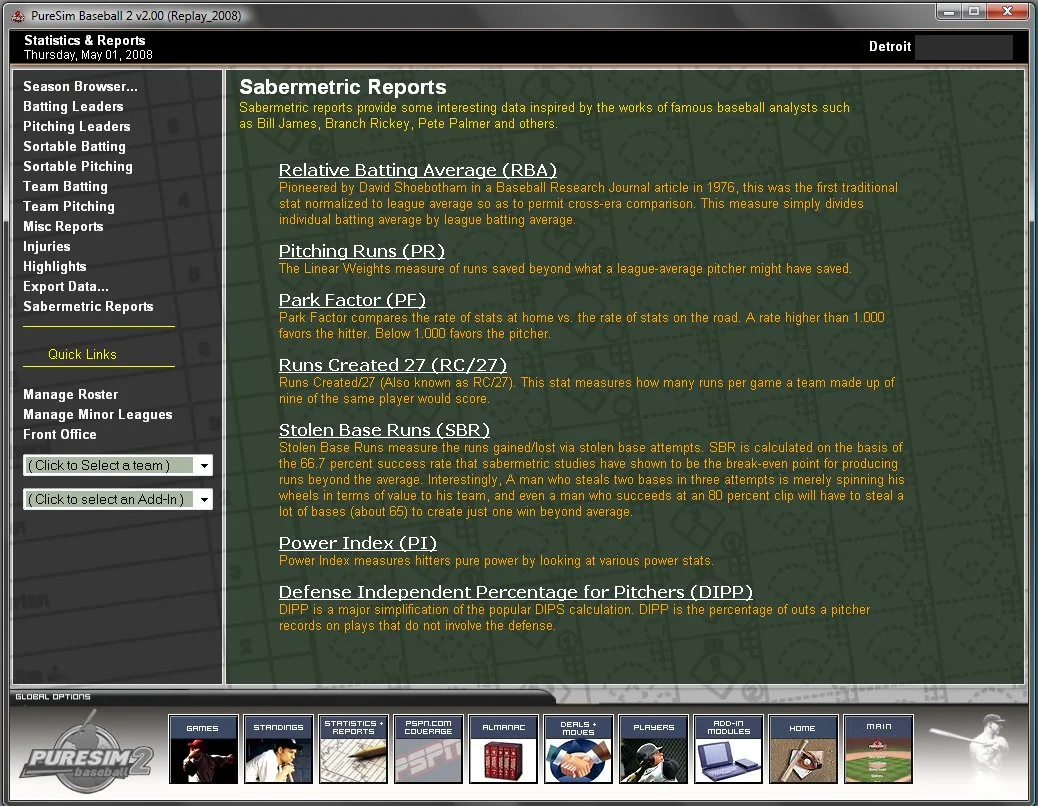Click the Detroit field at top right
The width and height of the screenshot is (1038, 806).
pyautogui.click(x=964, y=47)
